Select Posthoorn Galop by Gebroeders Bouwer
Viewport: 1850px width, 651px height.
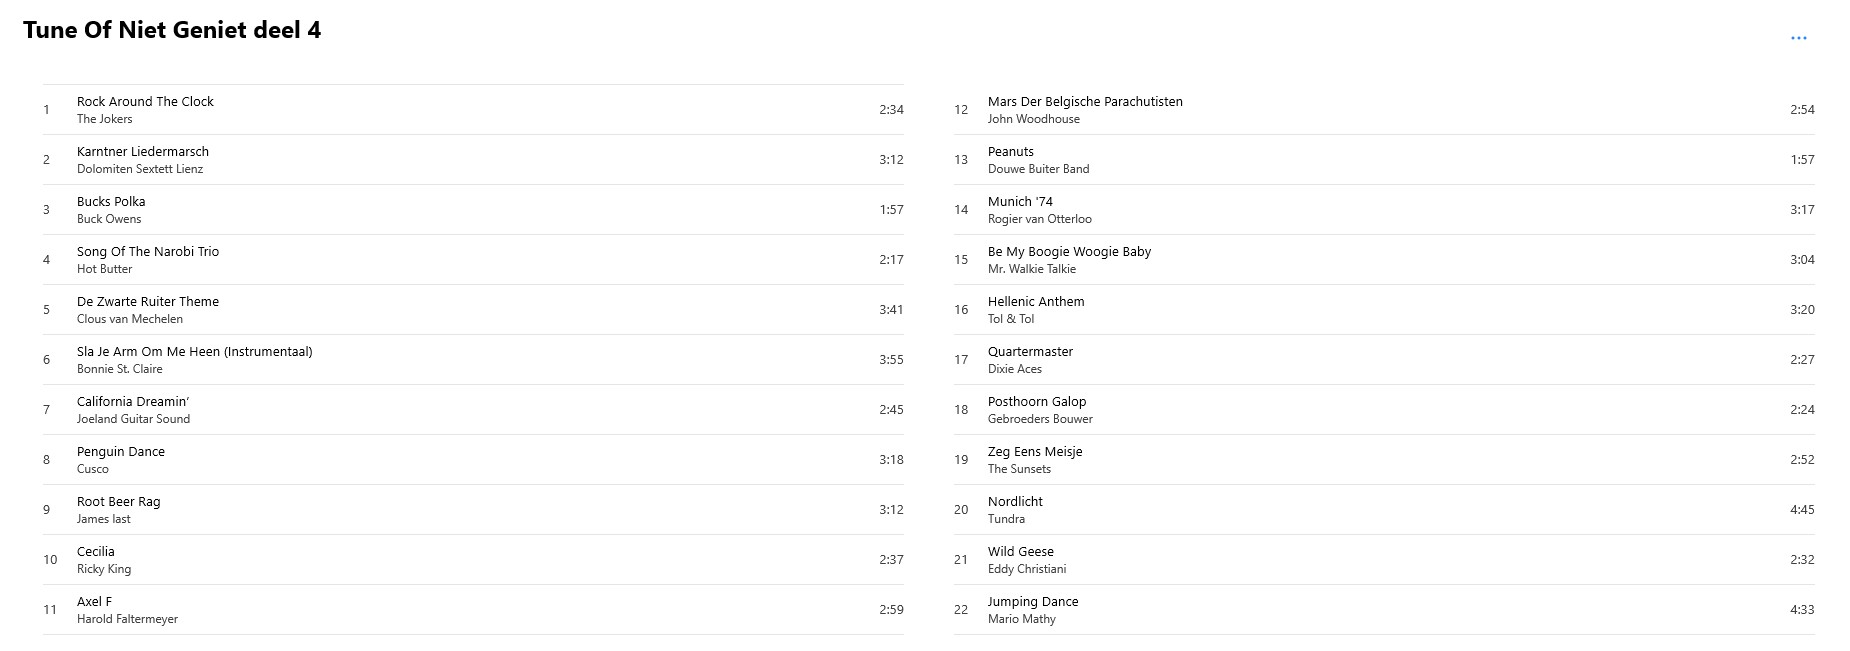(x=1384, y=410)
